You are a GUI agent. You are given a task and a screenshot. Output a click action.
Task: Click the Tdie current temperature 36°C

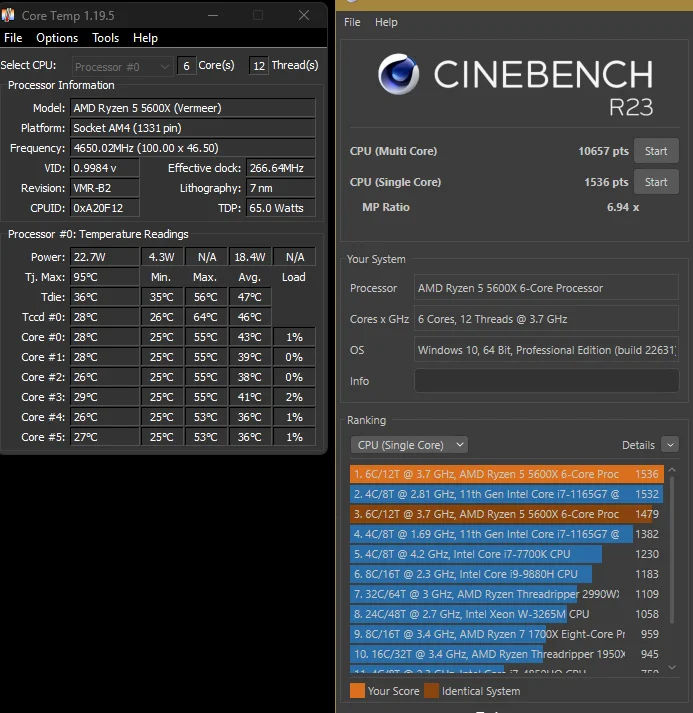click(x=105, y=297)
